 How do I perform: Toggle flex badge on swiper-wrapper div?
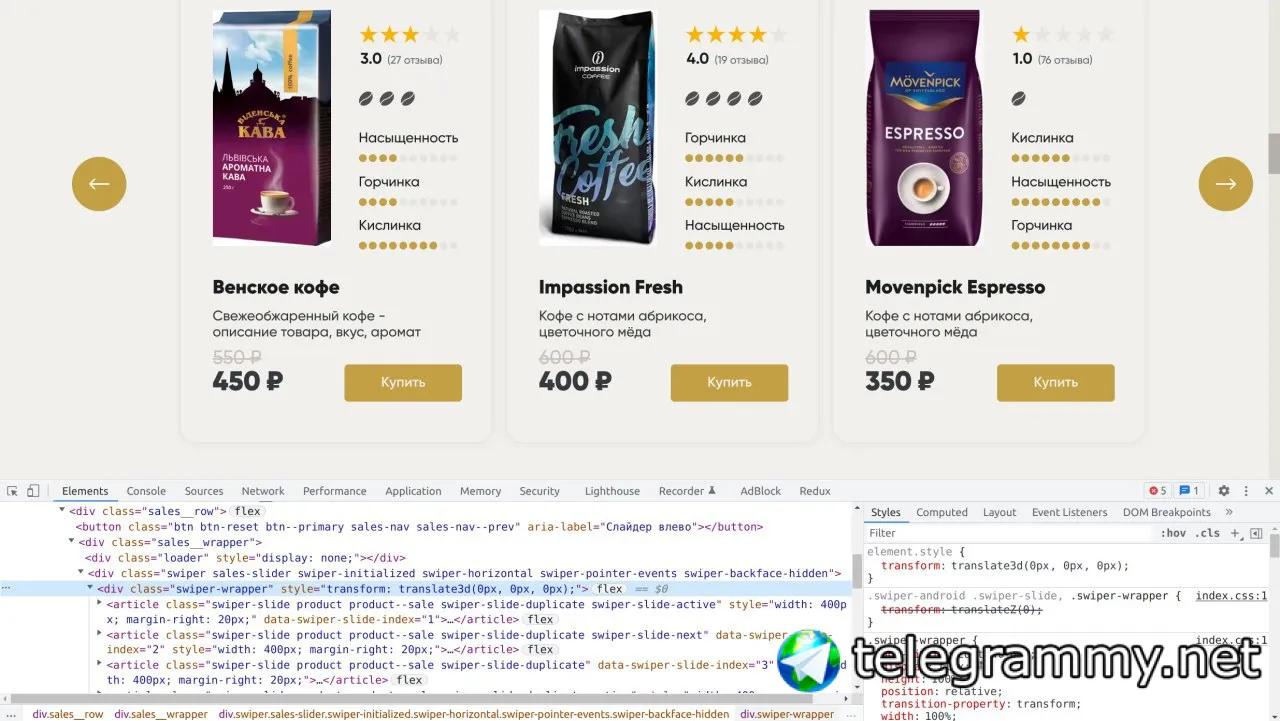pyautogui.click(x=609, y=589)
